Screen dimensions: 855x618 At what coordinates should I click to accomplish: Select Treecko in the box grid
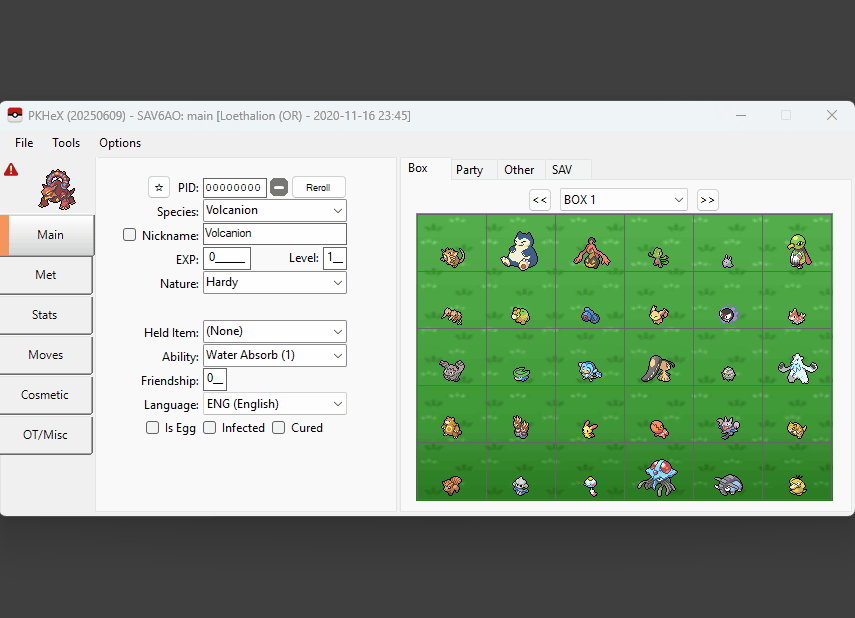659,243
